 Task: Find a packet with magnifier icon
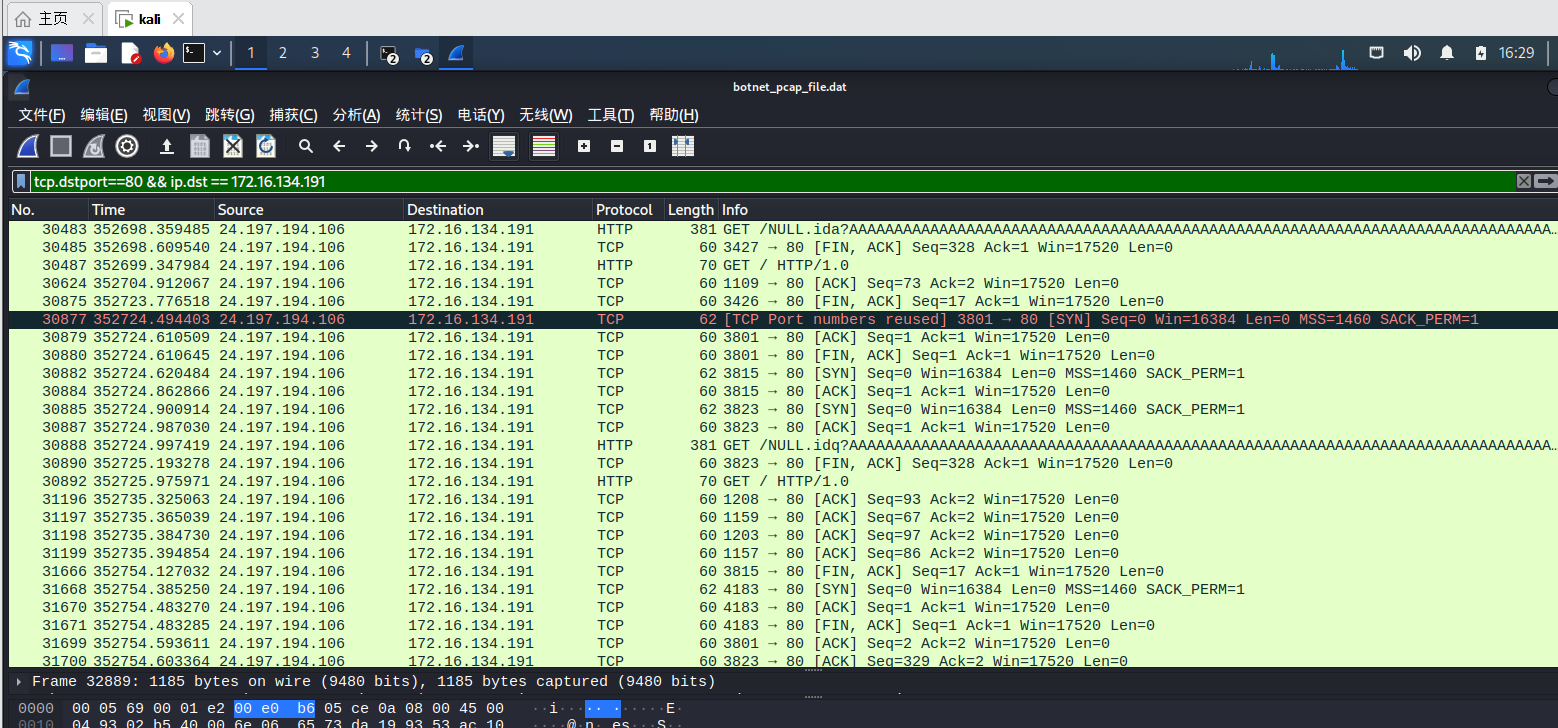306,146
